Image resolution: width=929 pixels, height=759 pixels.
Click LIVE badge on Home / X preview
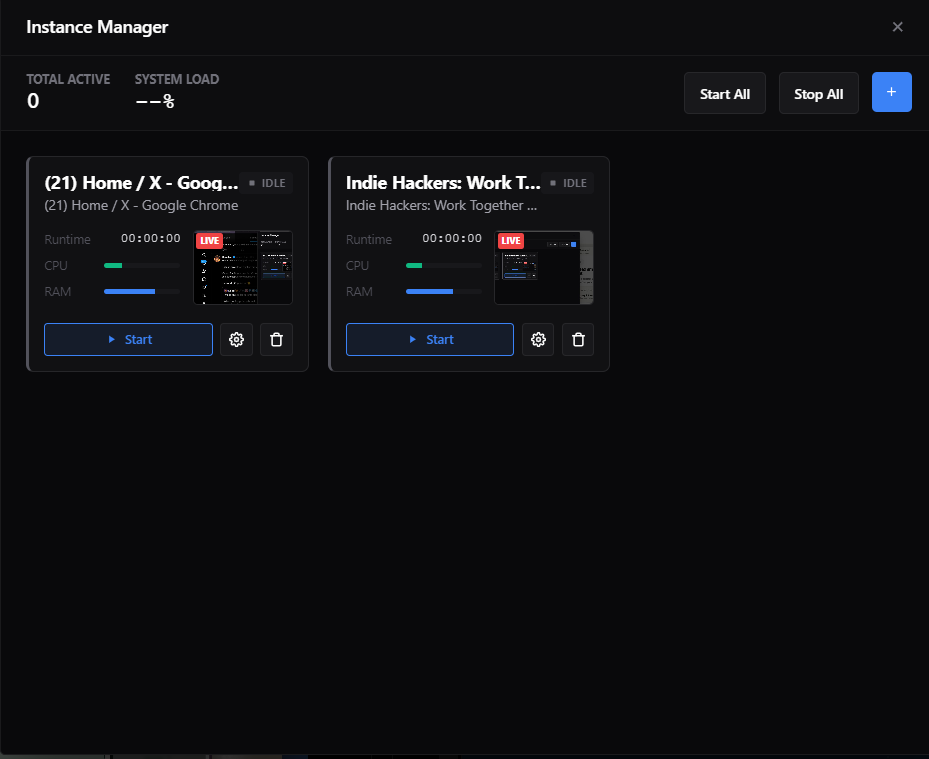pos(209,241)
